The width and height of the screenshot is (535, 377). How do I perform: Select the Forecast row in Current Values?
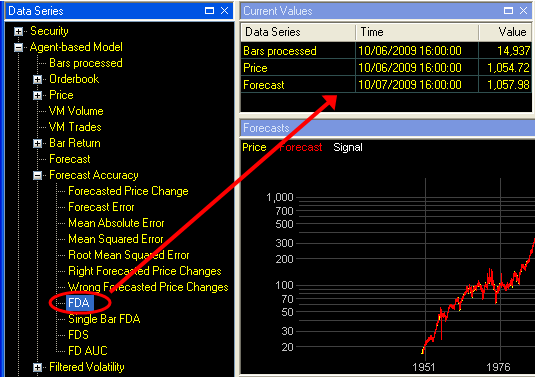(386, 85)
